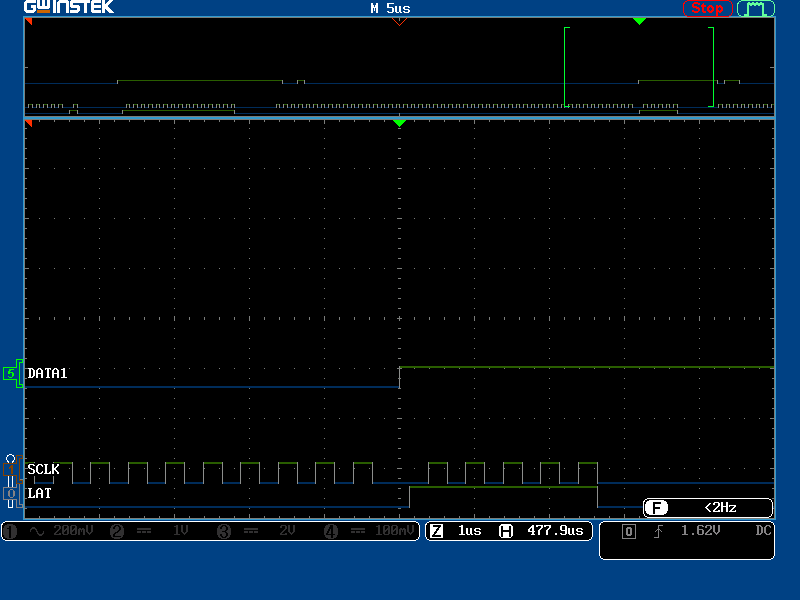Click the 200mV channel 1 scale
The image size is (800, 600).
73,531
